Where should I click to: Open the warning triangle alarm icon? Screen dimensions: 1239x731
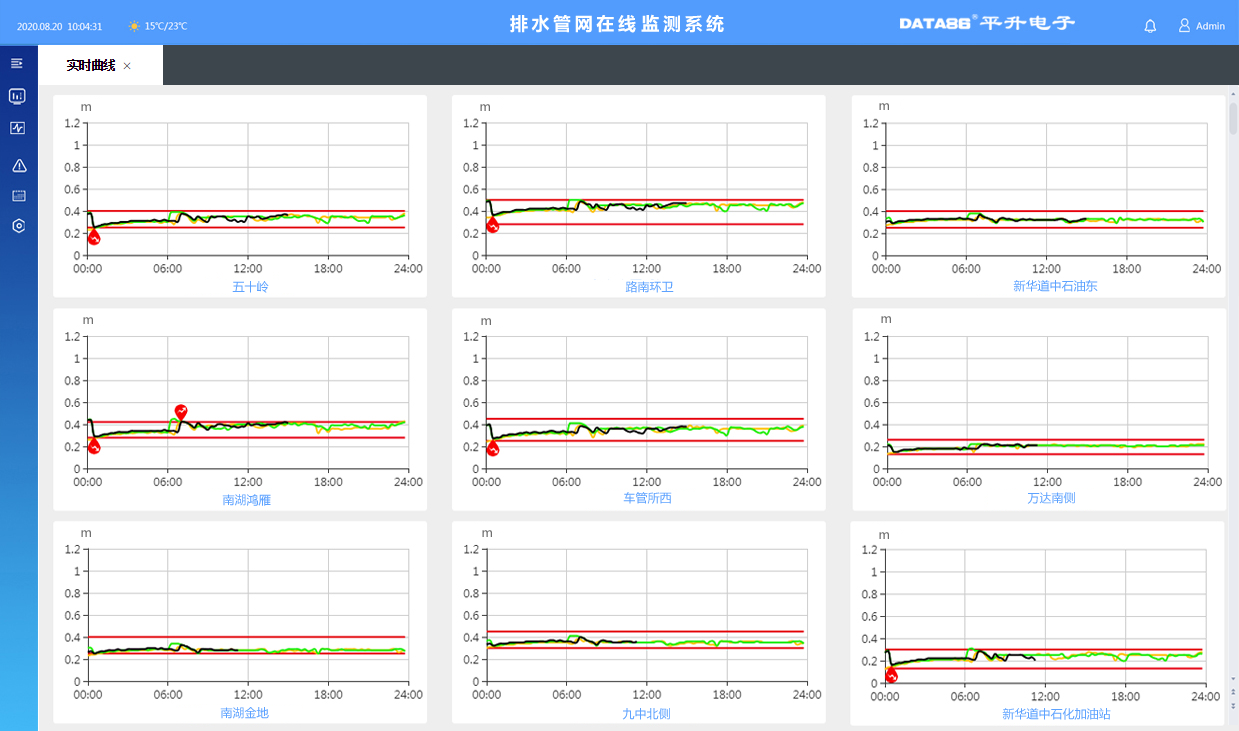[18, 165]
